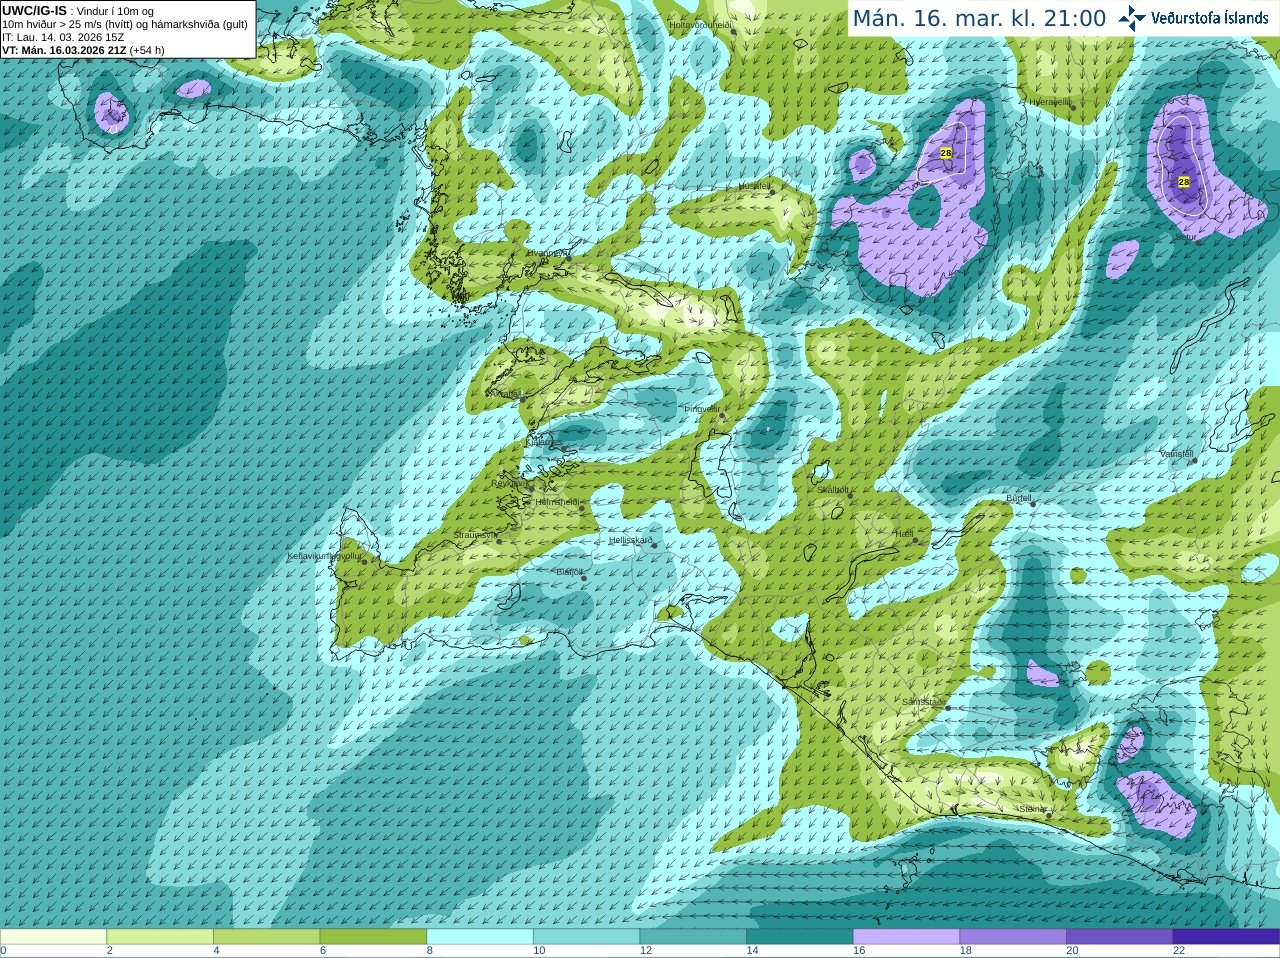
Task: Click the legend value 8
Action: 430,951
